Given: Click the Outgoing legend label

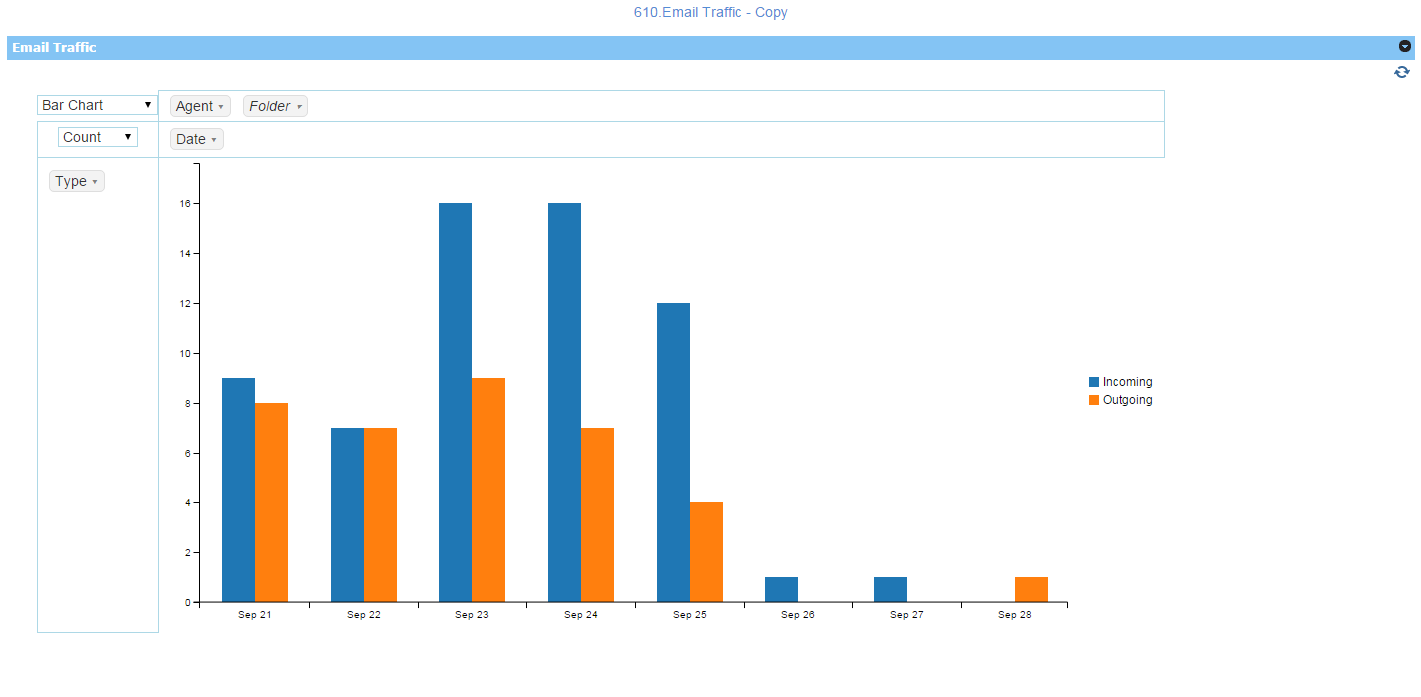Looking at the screenshot, I should coord(1127,400).
